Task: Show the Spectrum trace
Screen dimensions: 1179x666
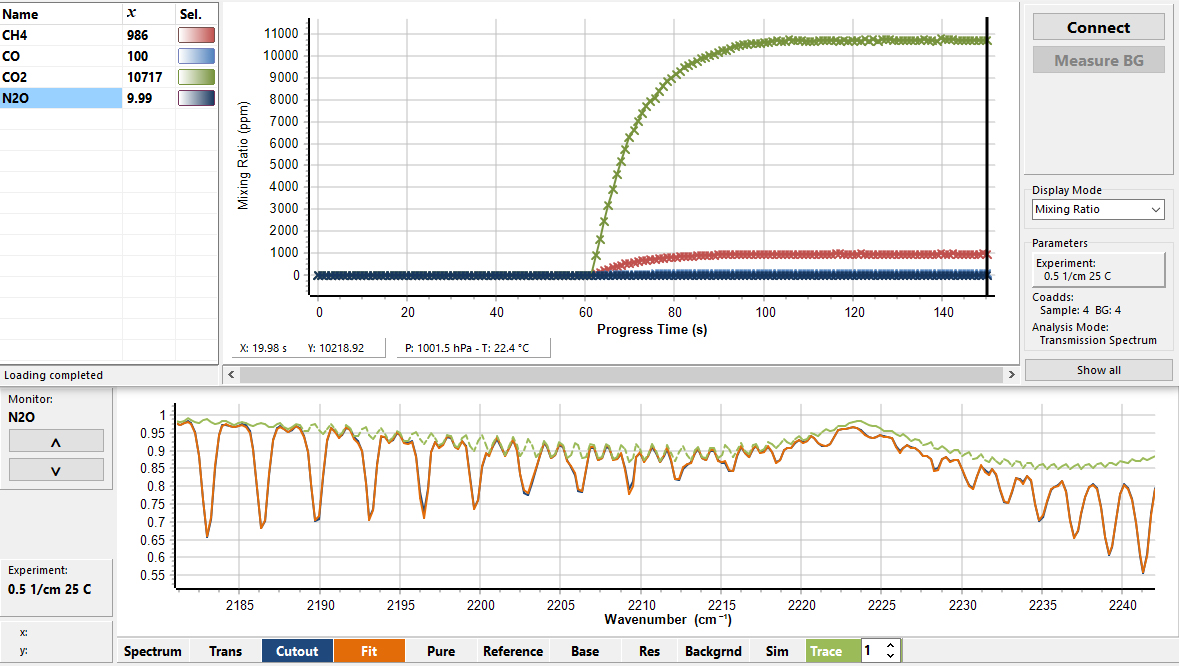Action: 153,651
